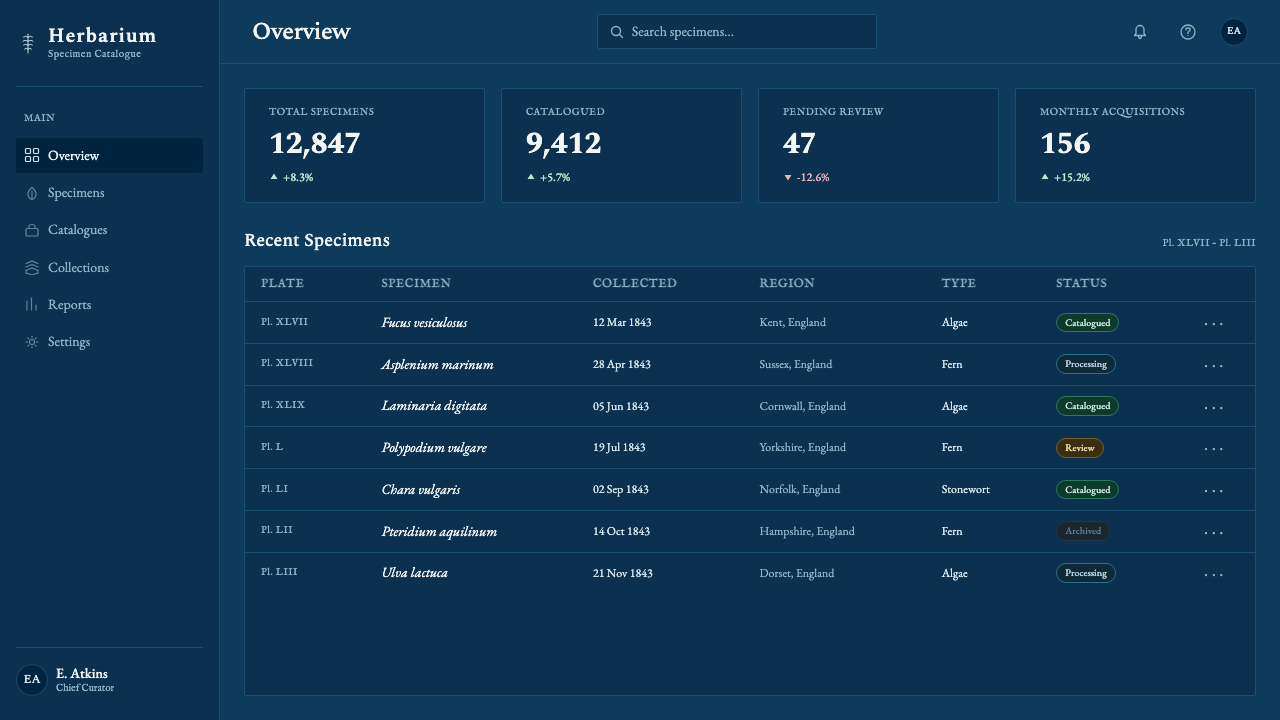The height and width of the screenshot is (720, 1280).
Task: Sort the table by the Collected column header
Action: pyautogui.click(x=635, y=283)
